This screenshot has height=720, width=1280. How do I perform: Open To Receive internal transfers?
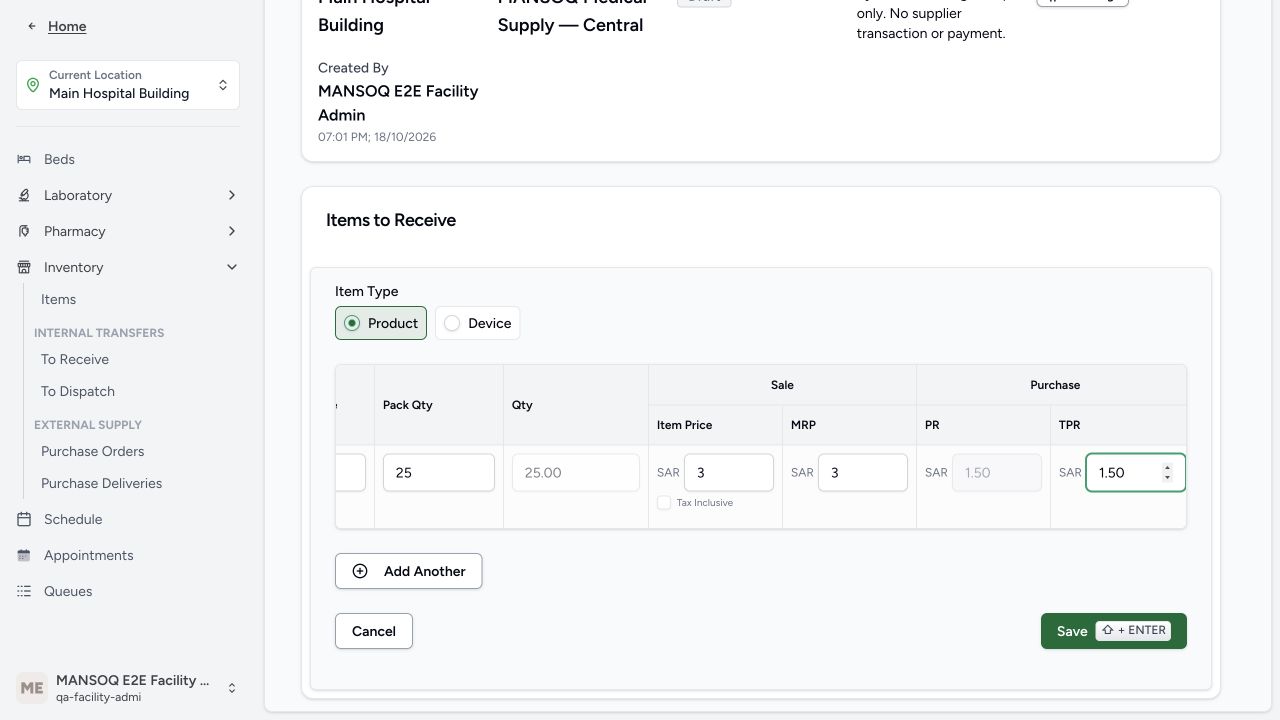click(x=75, y=359)
